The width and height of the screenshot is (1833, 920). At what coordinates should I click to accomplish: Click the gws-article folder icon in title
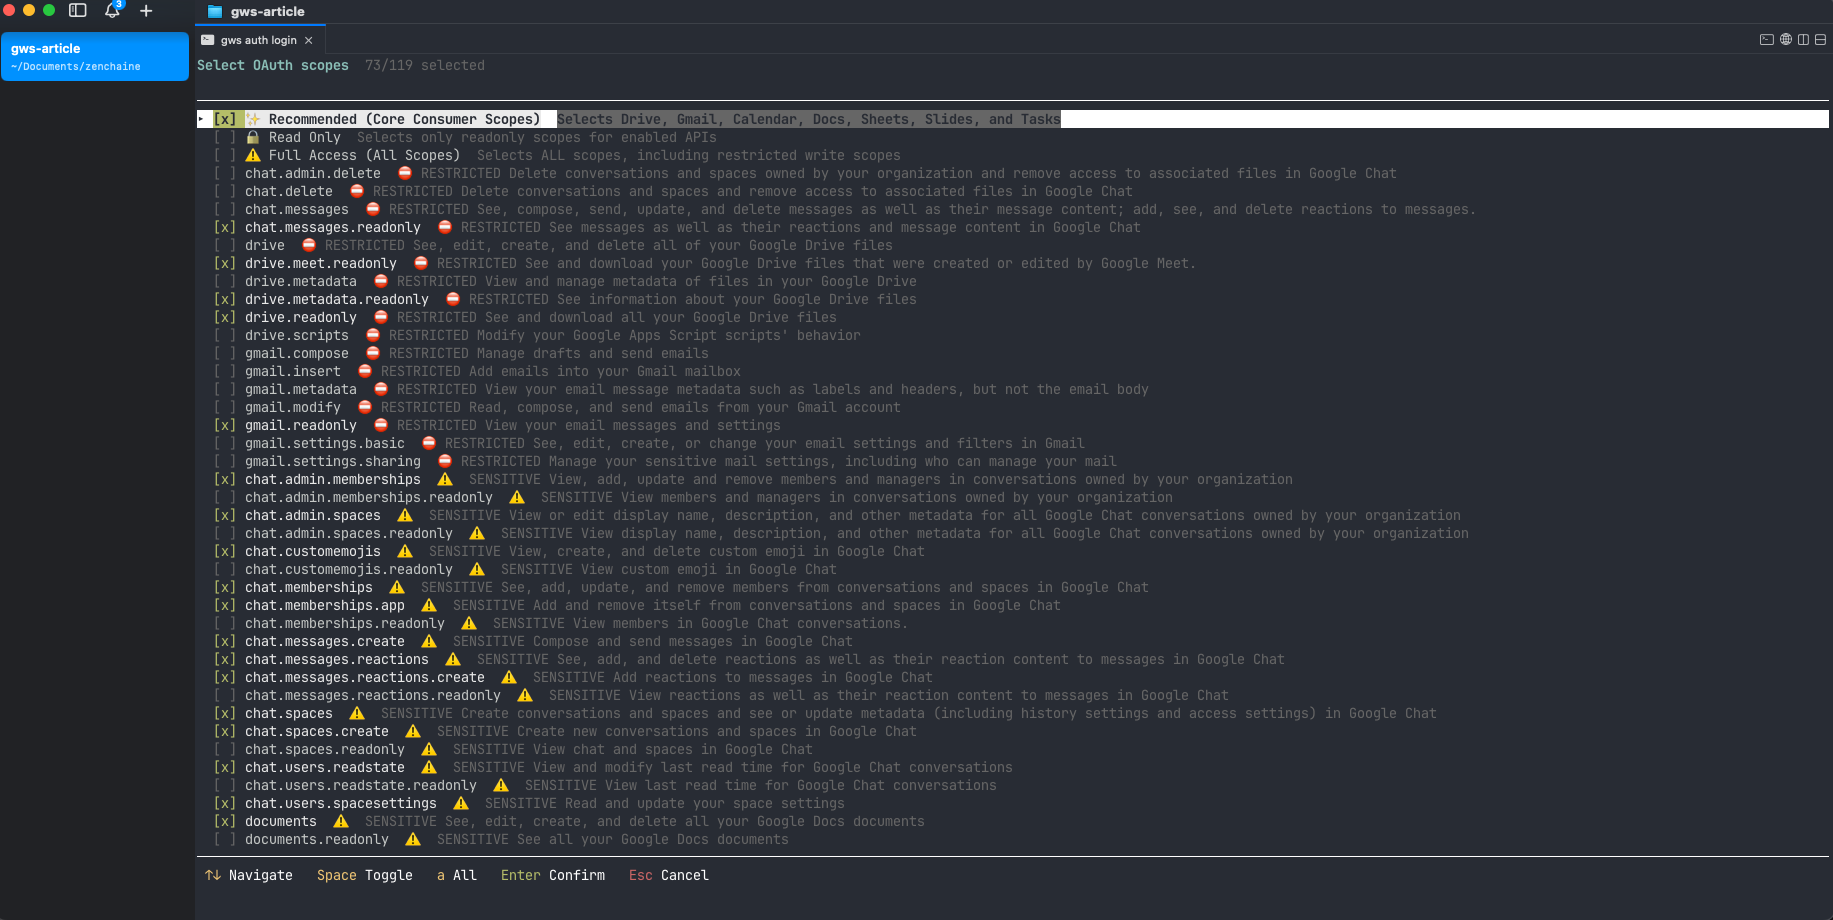point(214,12)
